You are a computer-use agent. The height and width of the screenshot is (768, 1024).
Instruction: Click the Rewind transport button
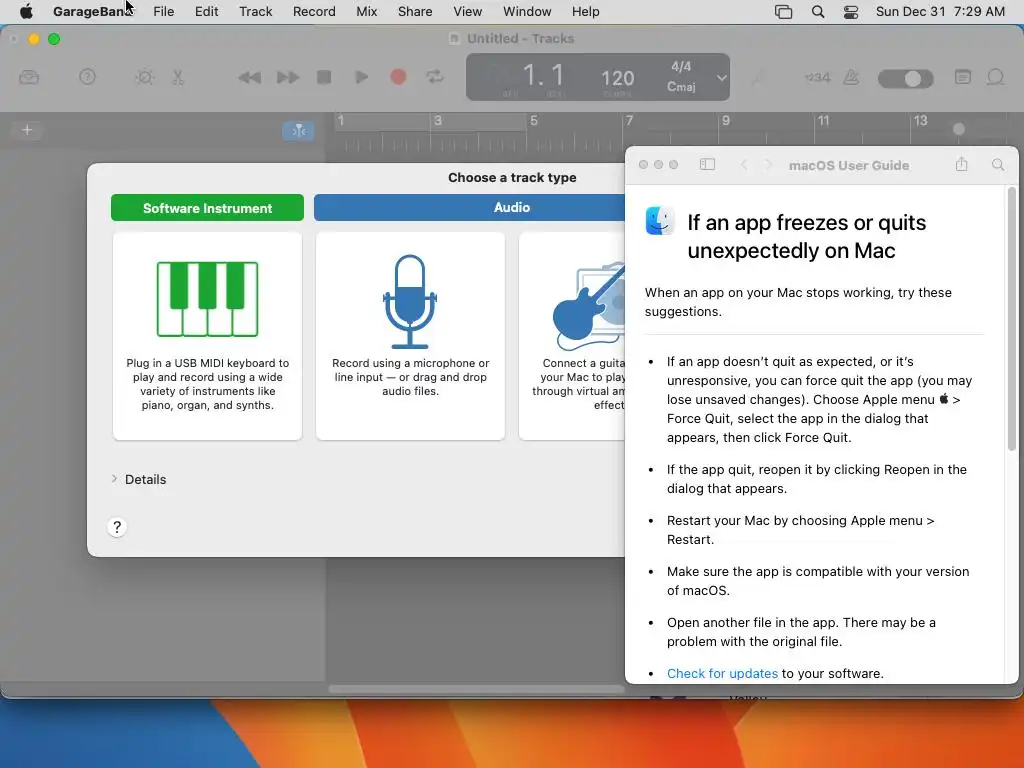(249, 78)
